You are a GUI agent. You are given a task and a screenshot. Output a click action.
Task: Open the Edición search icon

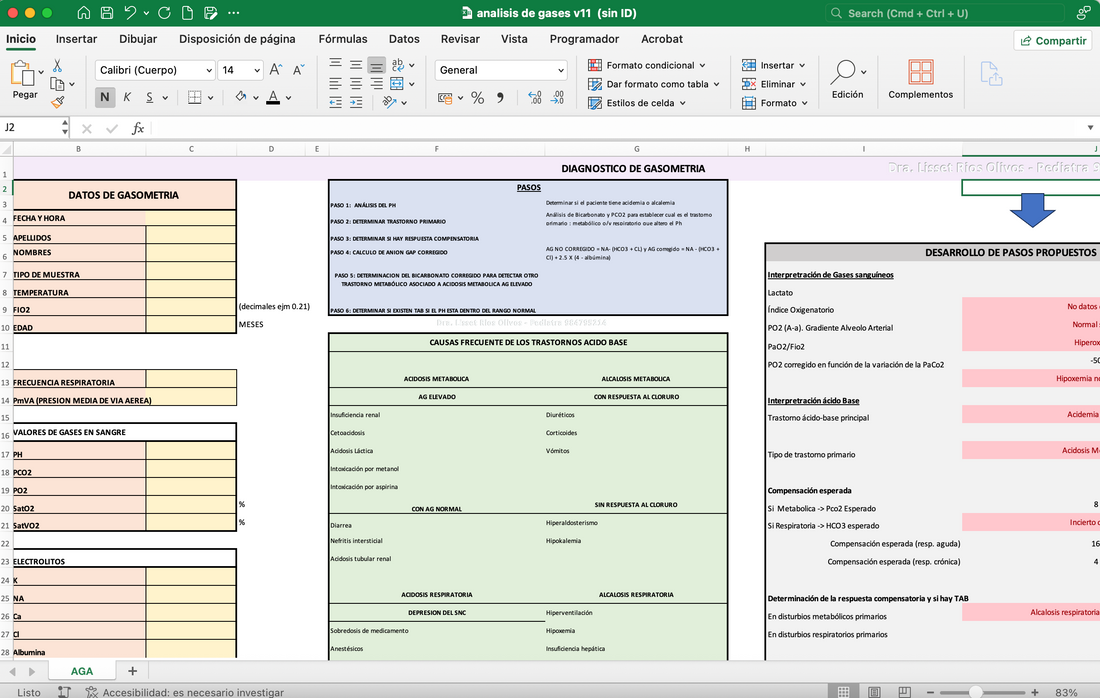pyautogui.click(x=847, y=80)
